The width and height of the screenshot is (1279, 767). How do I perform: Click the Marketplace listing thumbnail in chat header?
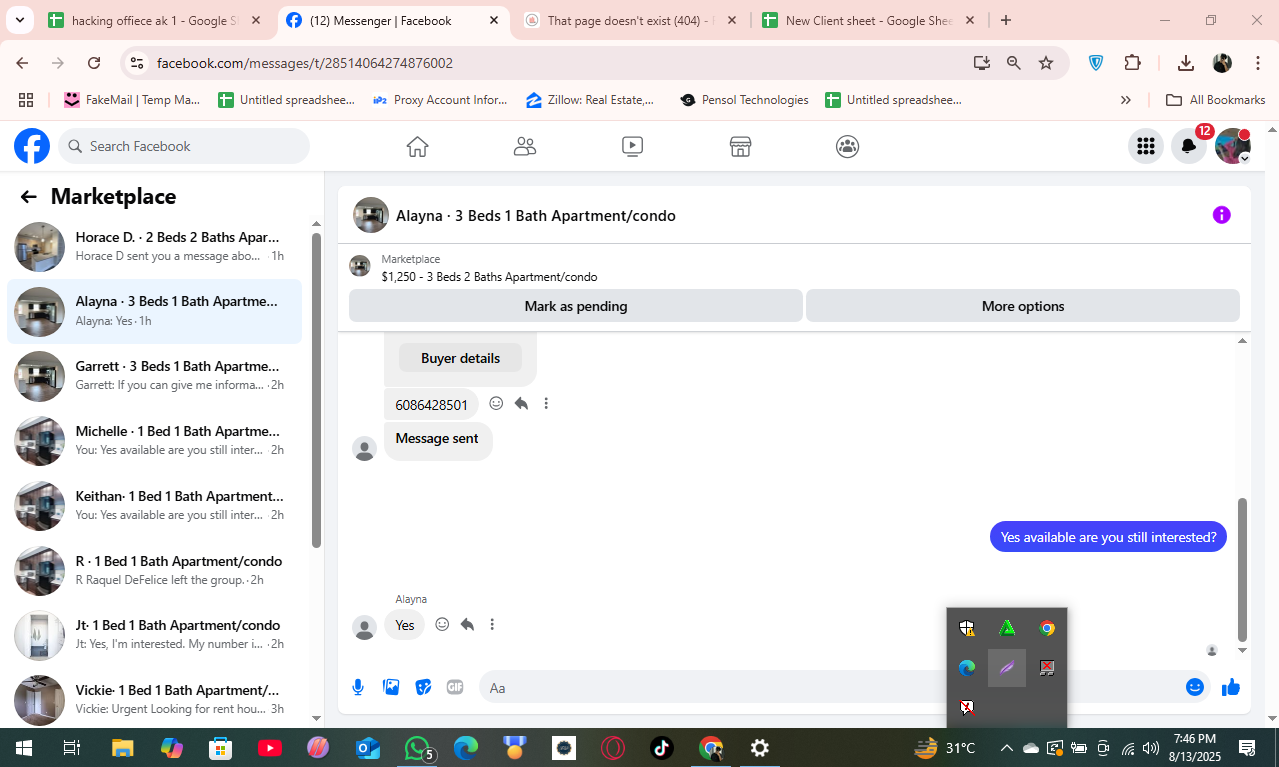(x=371, y=215)
